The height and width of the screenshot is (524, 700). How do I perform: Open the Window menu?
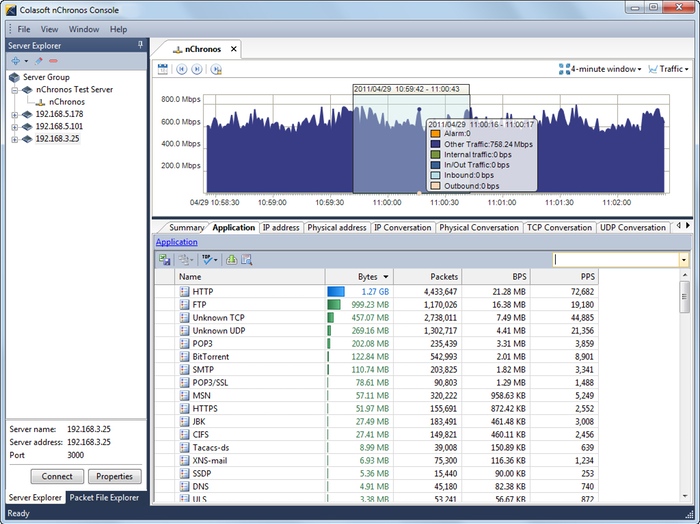[x=83, y=29]
